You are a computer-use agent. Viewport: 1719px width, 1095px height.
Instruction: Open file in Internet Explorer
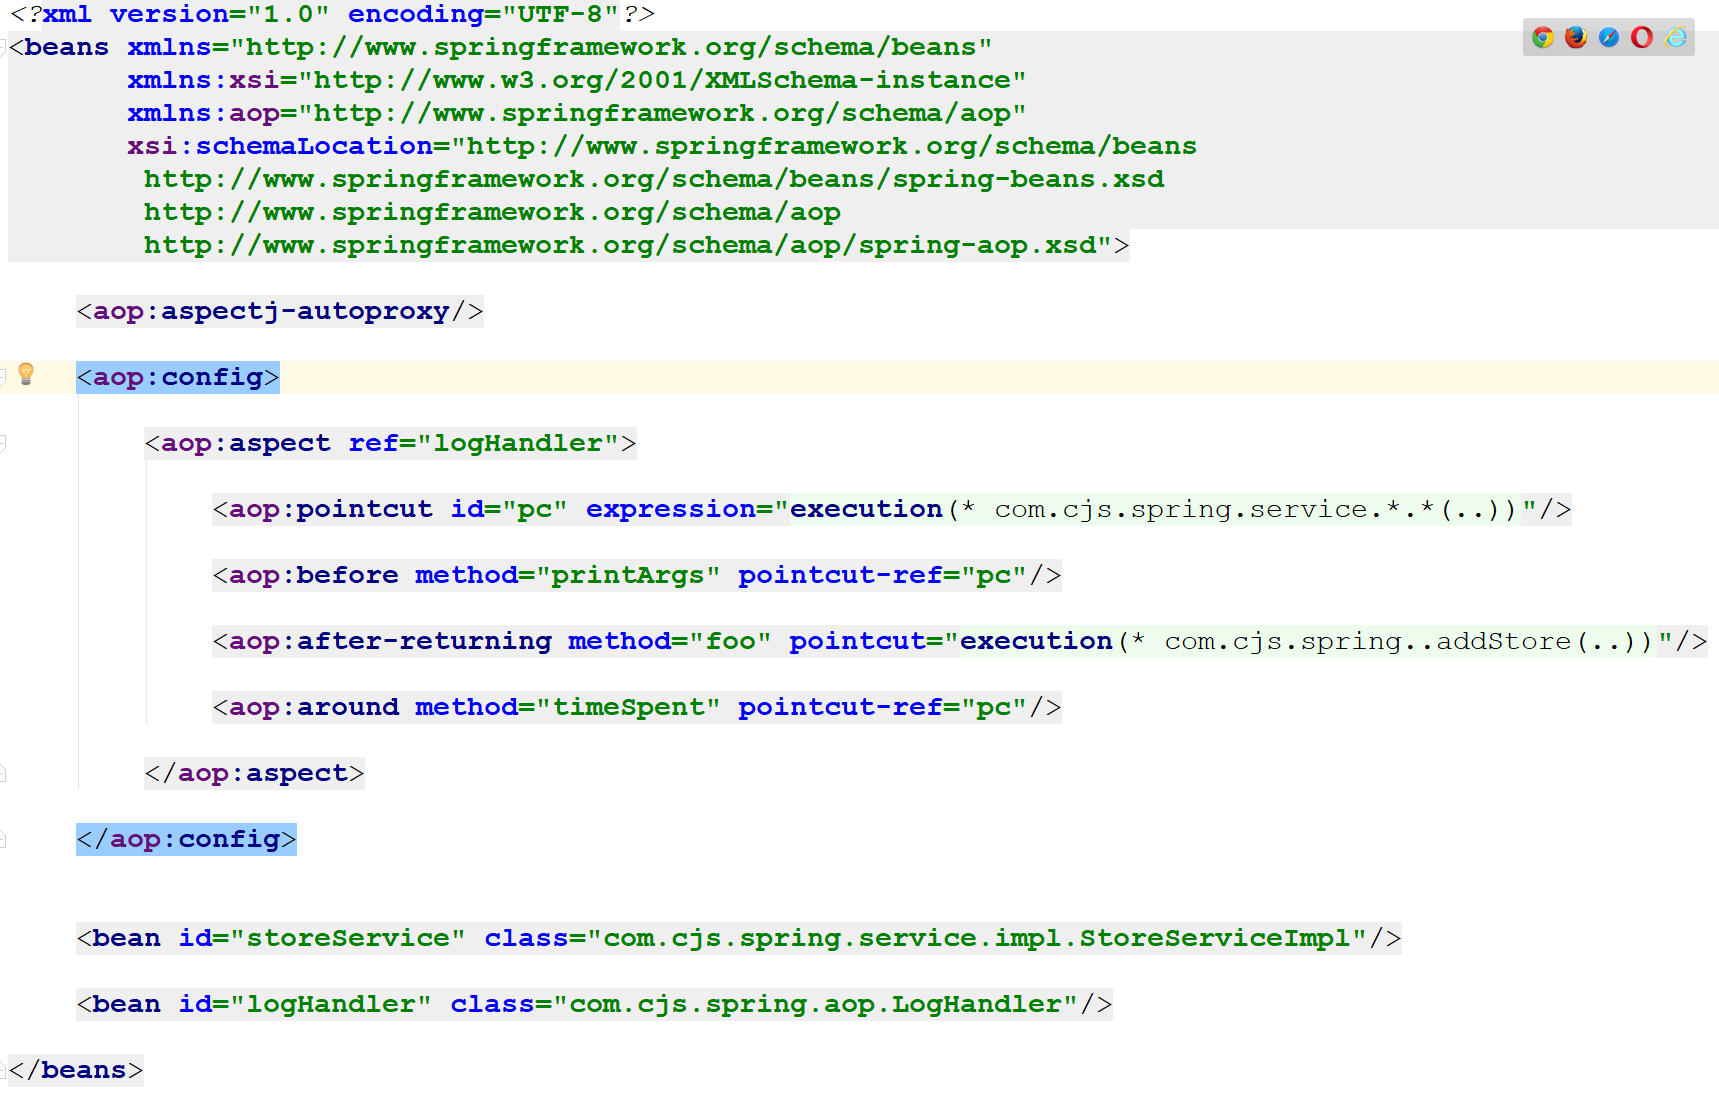pyautogui.click(x=1676, y=37)
